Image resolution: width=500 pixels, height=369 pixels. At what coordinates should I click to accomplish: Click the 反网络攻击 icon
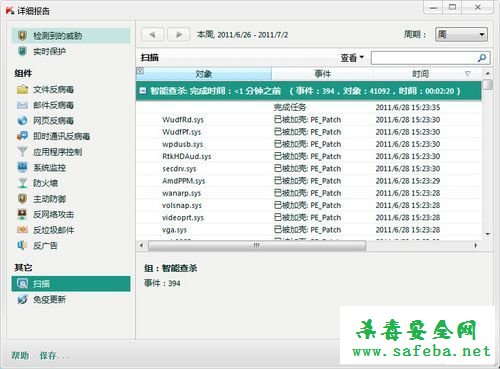22,214
